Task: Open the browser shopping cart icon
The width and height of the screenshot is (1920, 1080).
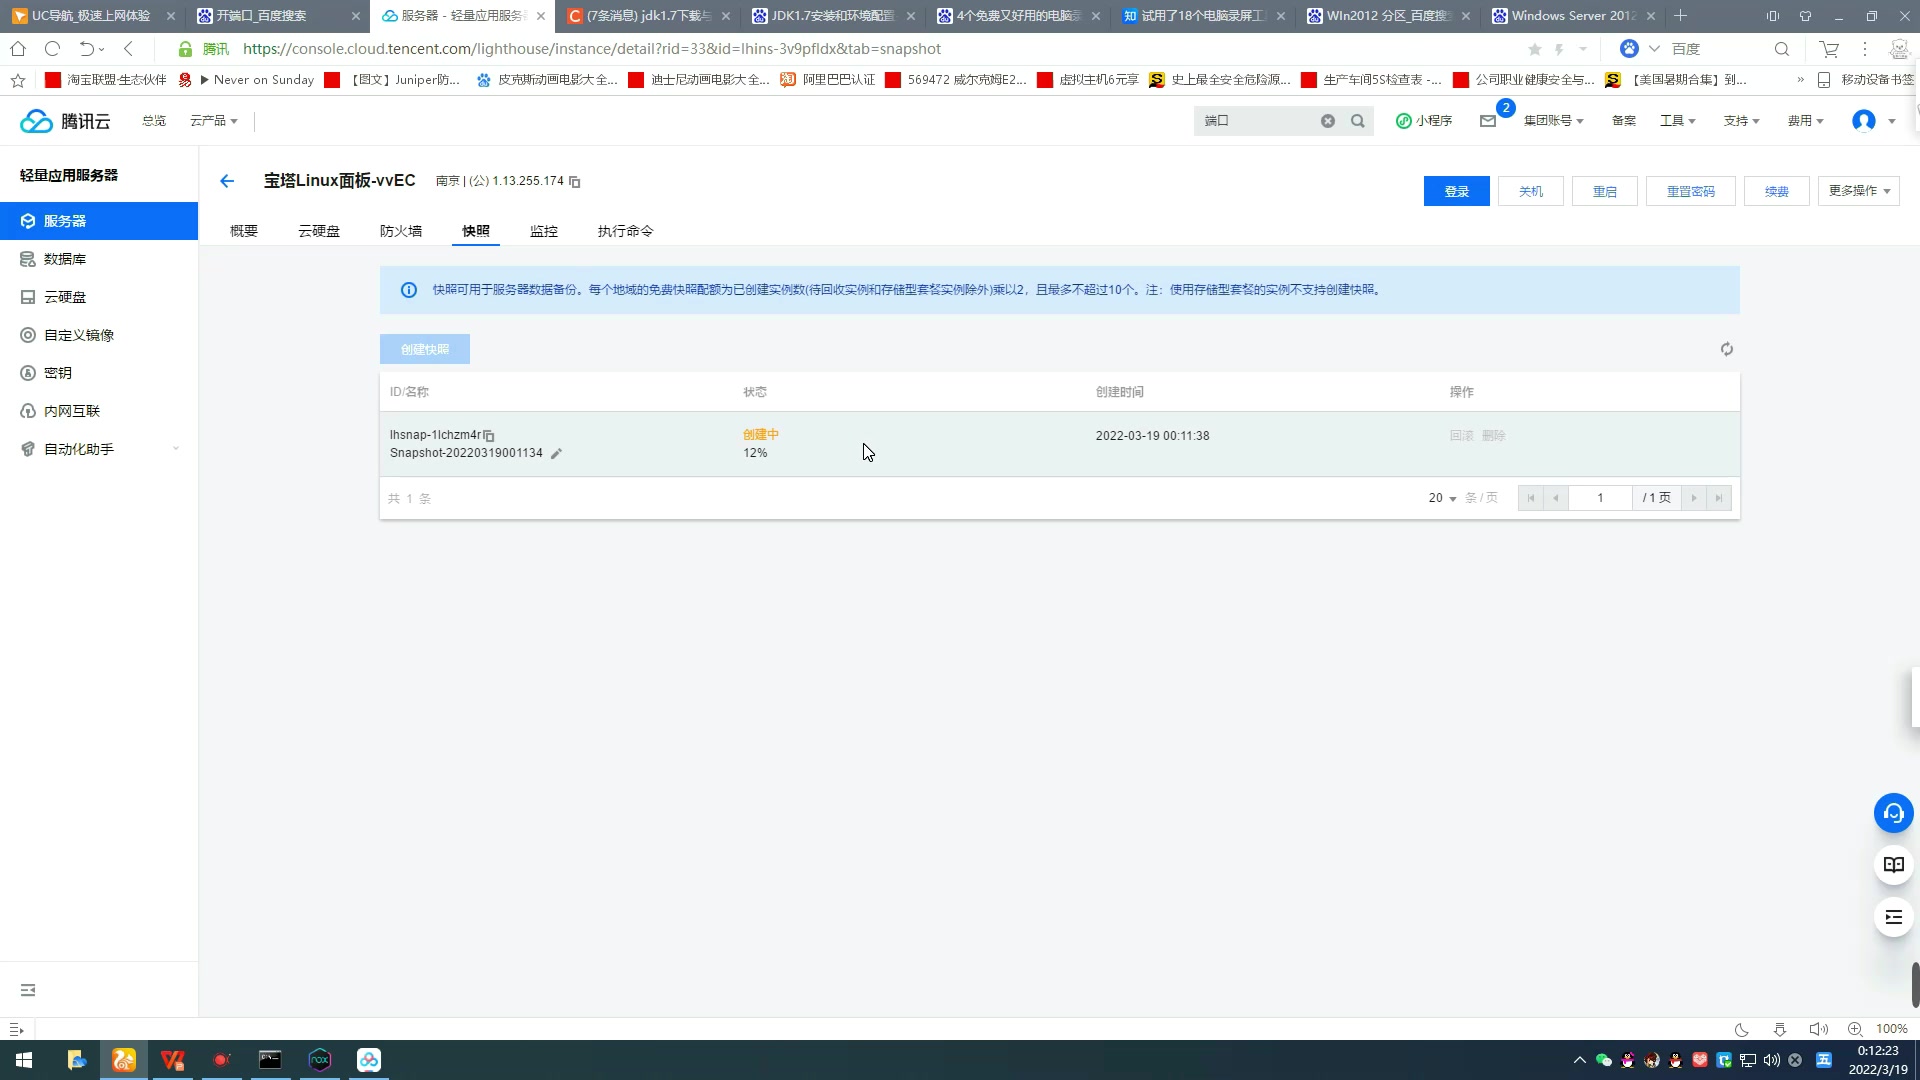Action: [x=1829, y=49]
